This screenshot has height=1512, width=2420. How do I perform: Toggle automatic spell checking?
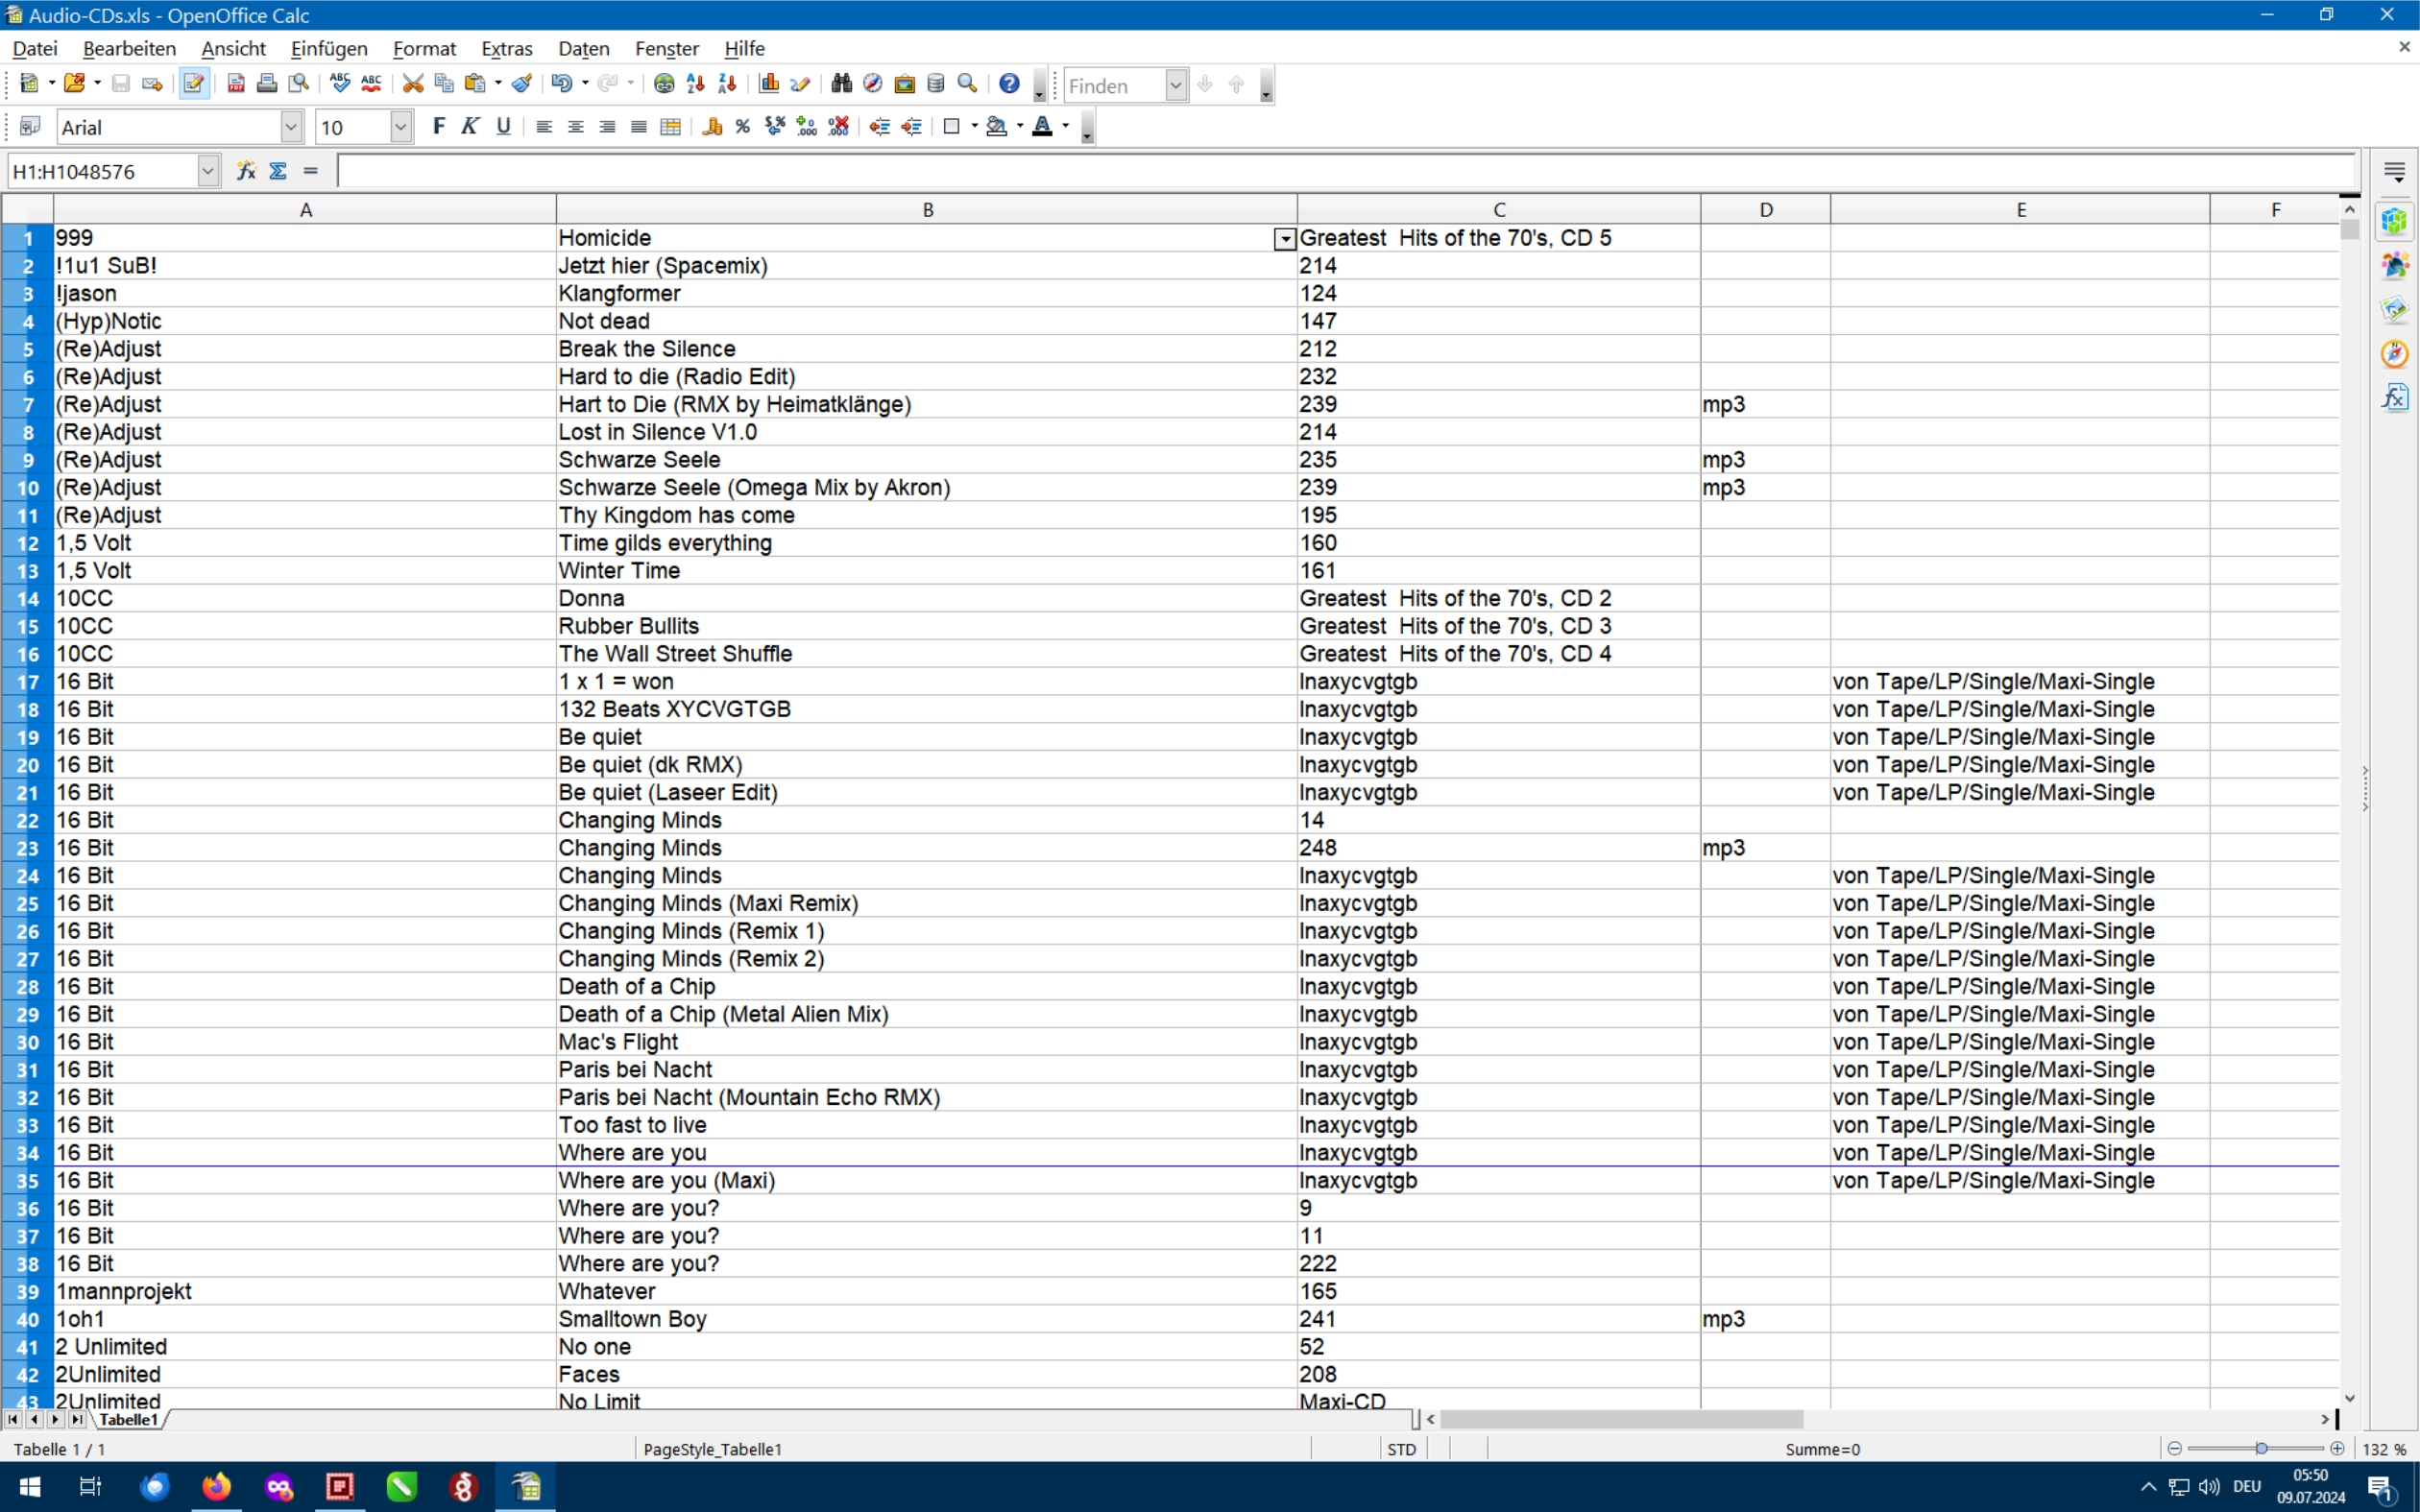tap(371, 84)
